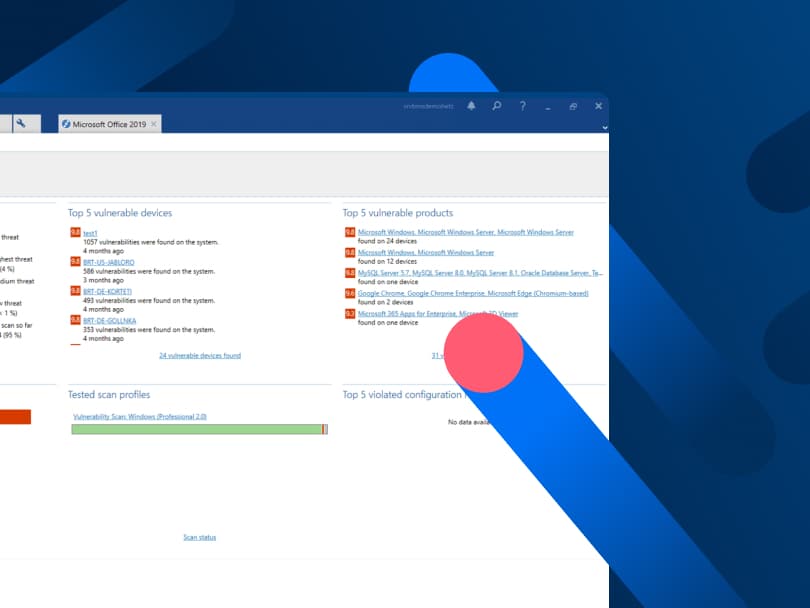Screen dimensions: 810x608
Task: Click text 'found on 24 devices'
Action: pos(387,241)
